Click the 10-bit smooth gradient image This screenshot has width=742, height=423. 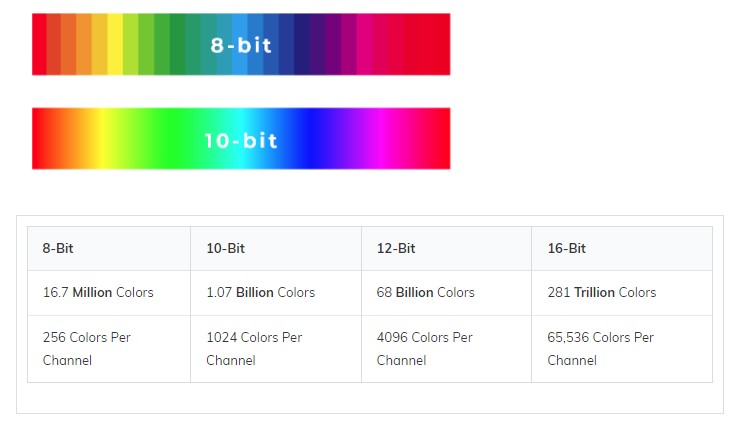pos(241,138)
